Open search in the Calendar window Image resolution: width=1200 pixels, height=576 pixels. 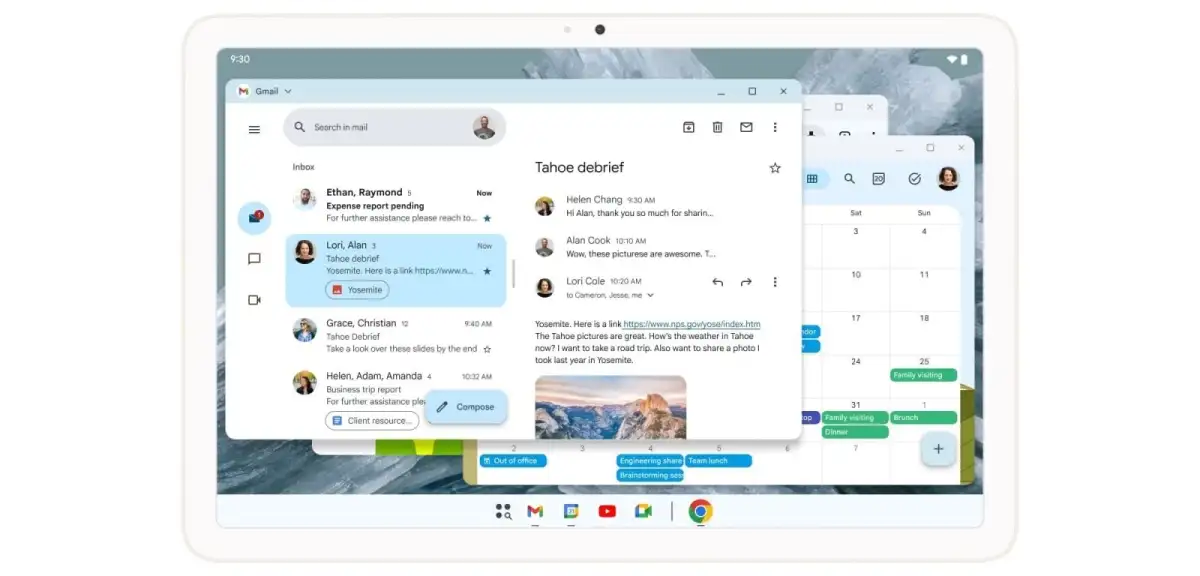pos(849,179)
